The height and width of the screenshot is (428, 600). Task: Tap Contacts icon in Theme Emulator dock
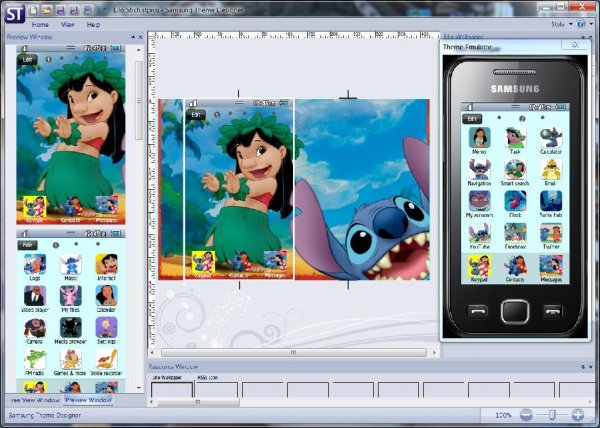point(515,268)
